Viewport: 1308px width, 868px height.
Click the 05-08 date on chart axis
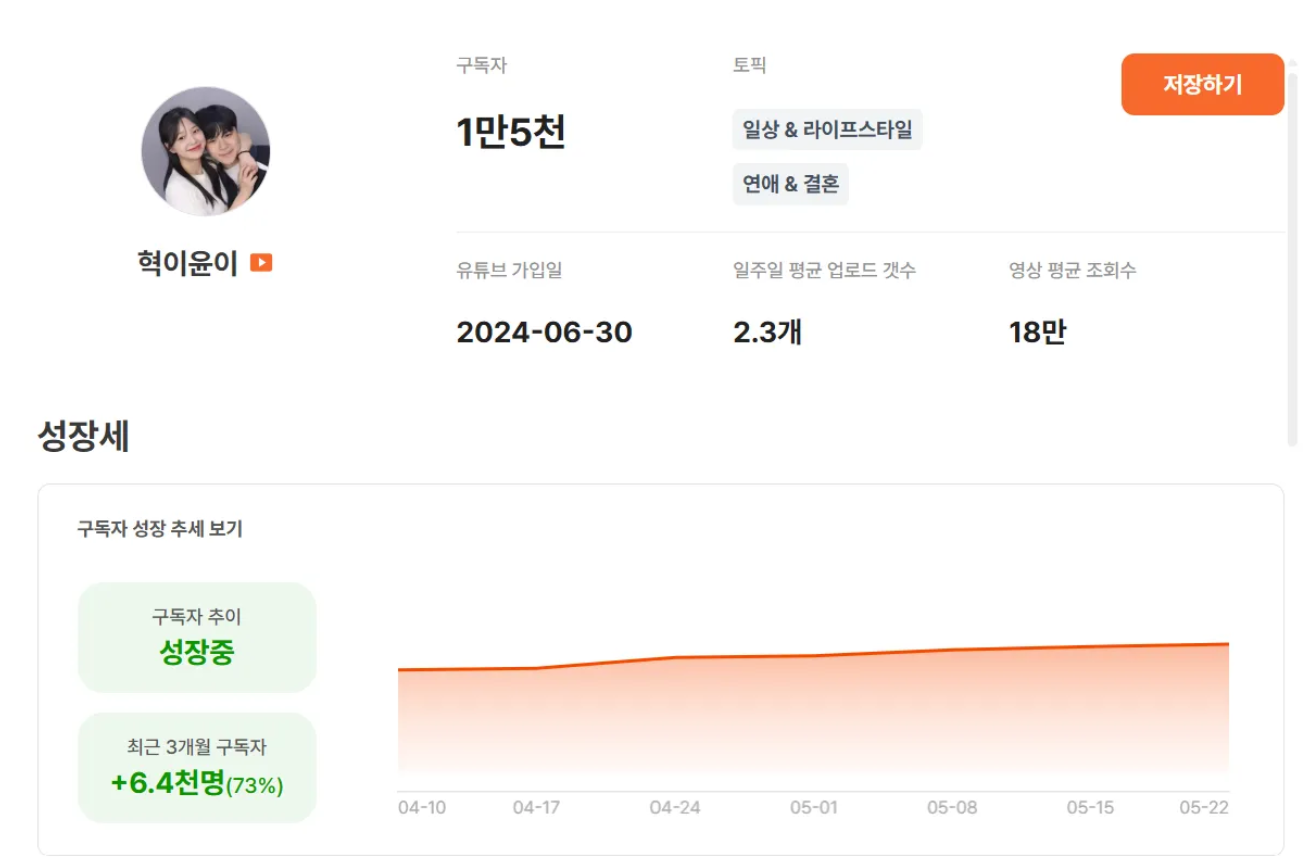pos(951,807)
